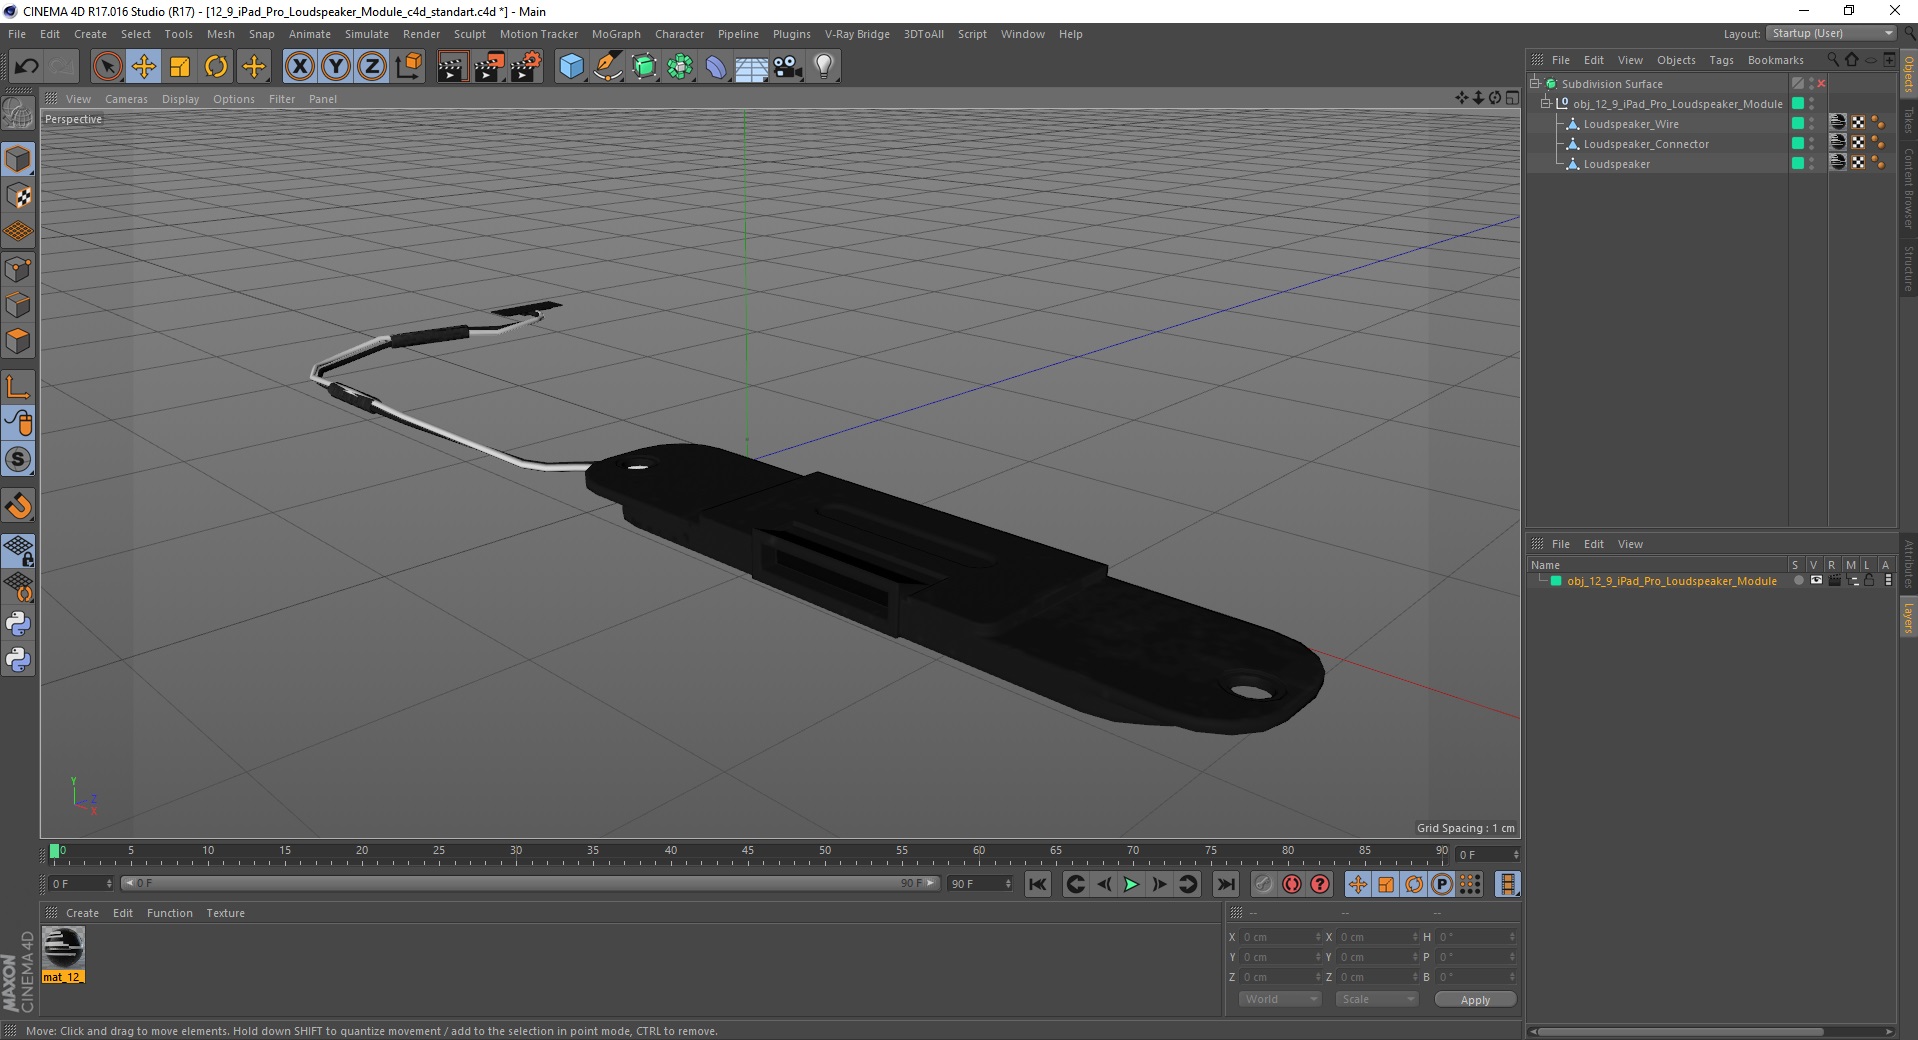
Task: Click Loudspeaker_Wire layer color swatch
Action: coord(1797,123)
